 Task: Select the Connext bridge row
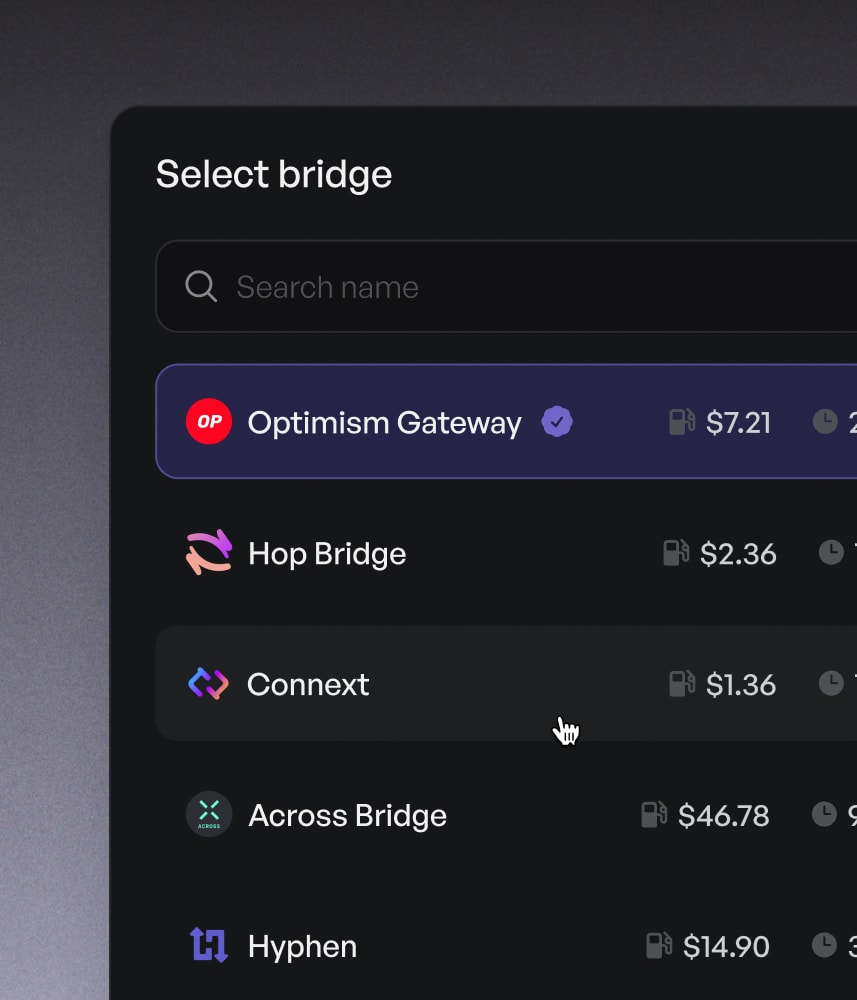point(308,685)
